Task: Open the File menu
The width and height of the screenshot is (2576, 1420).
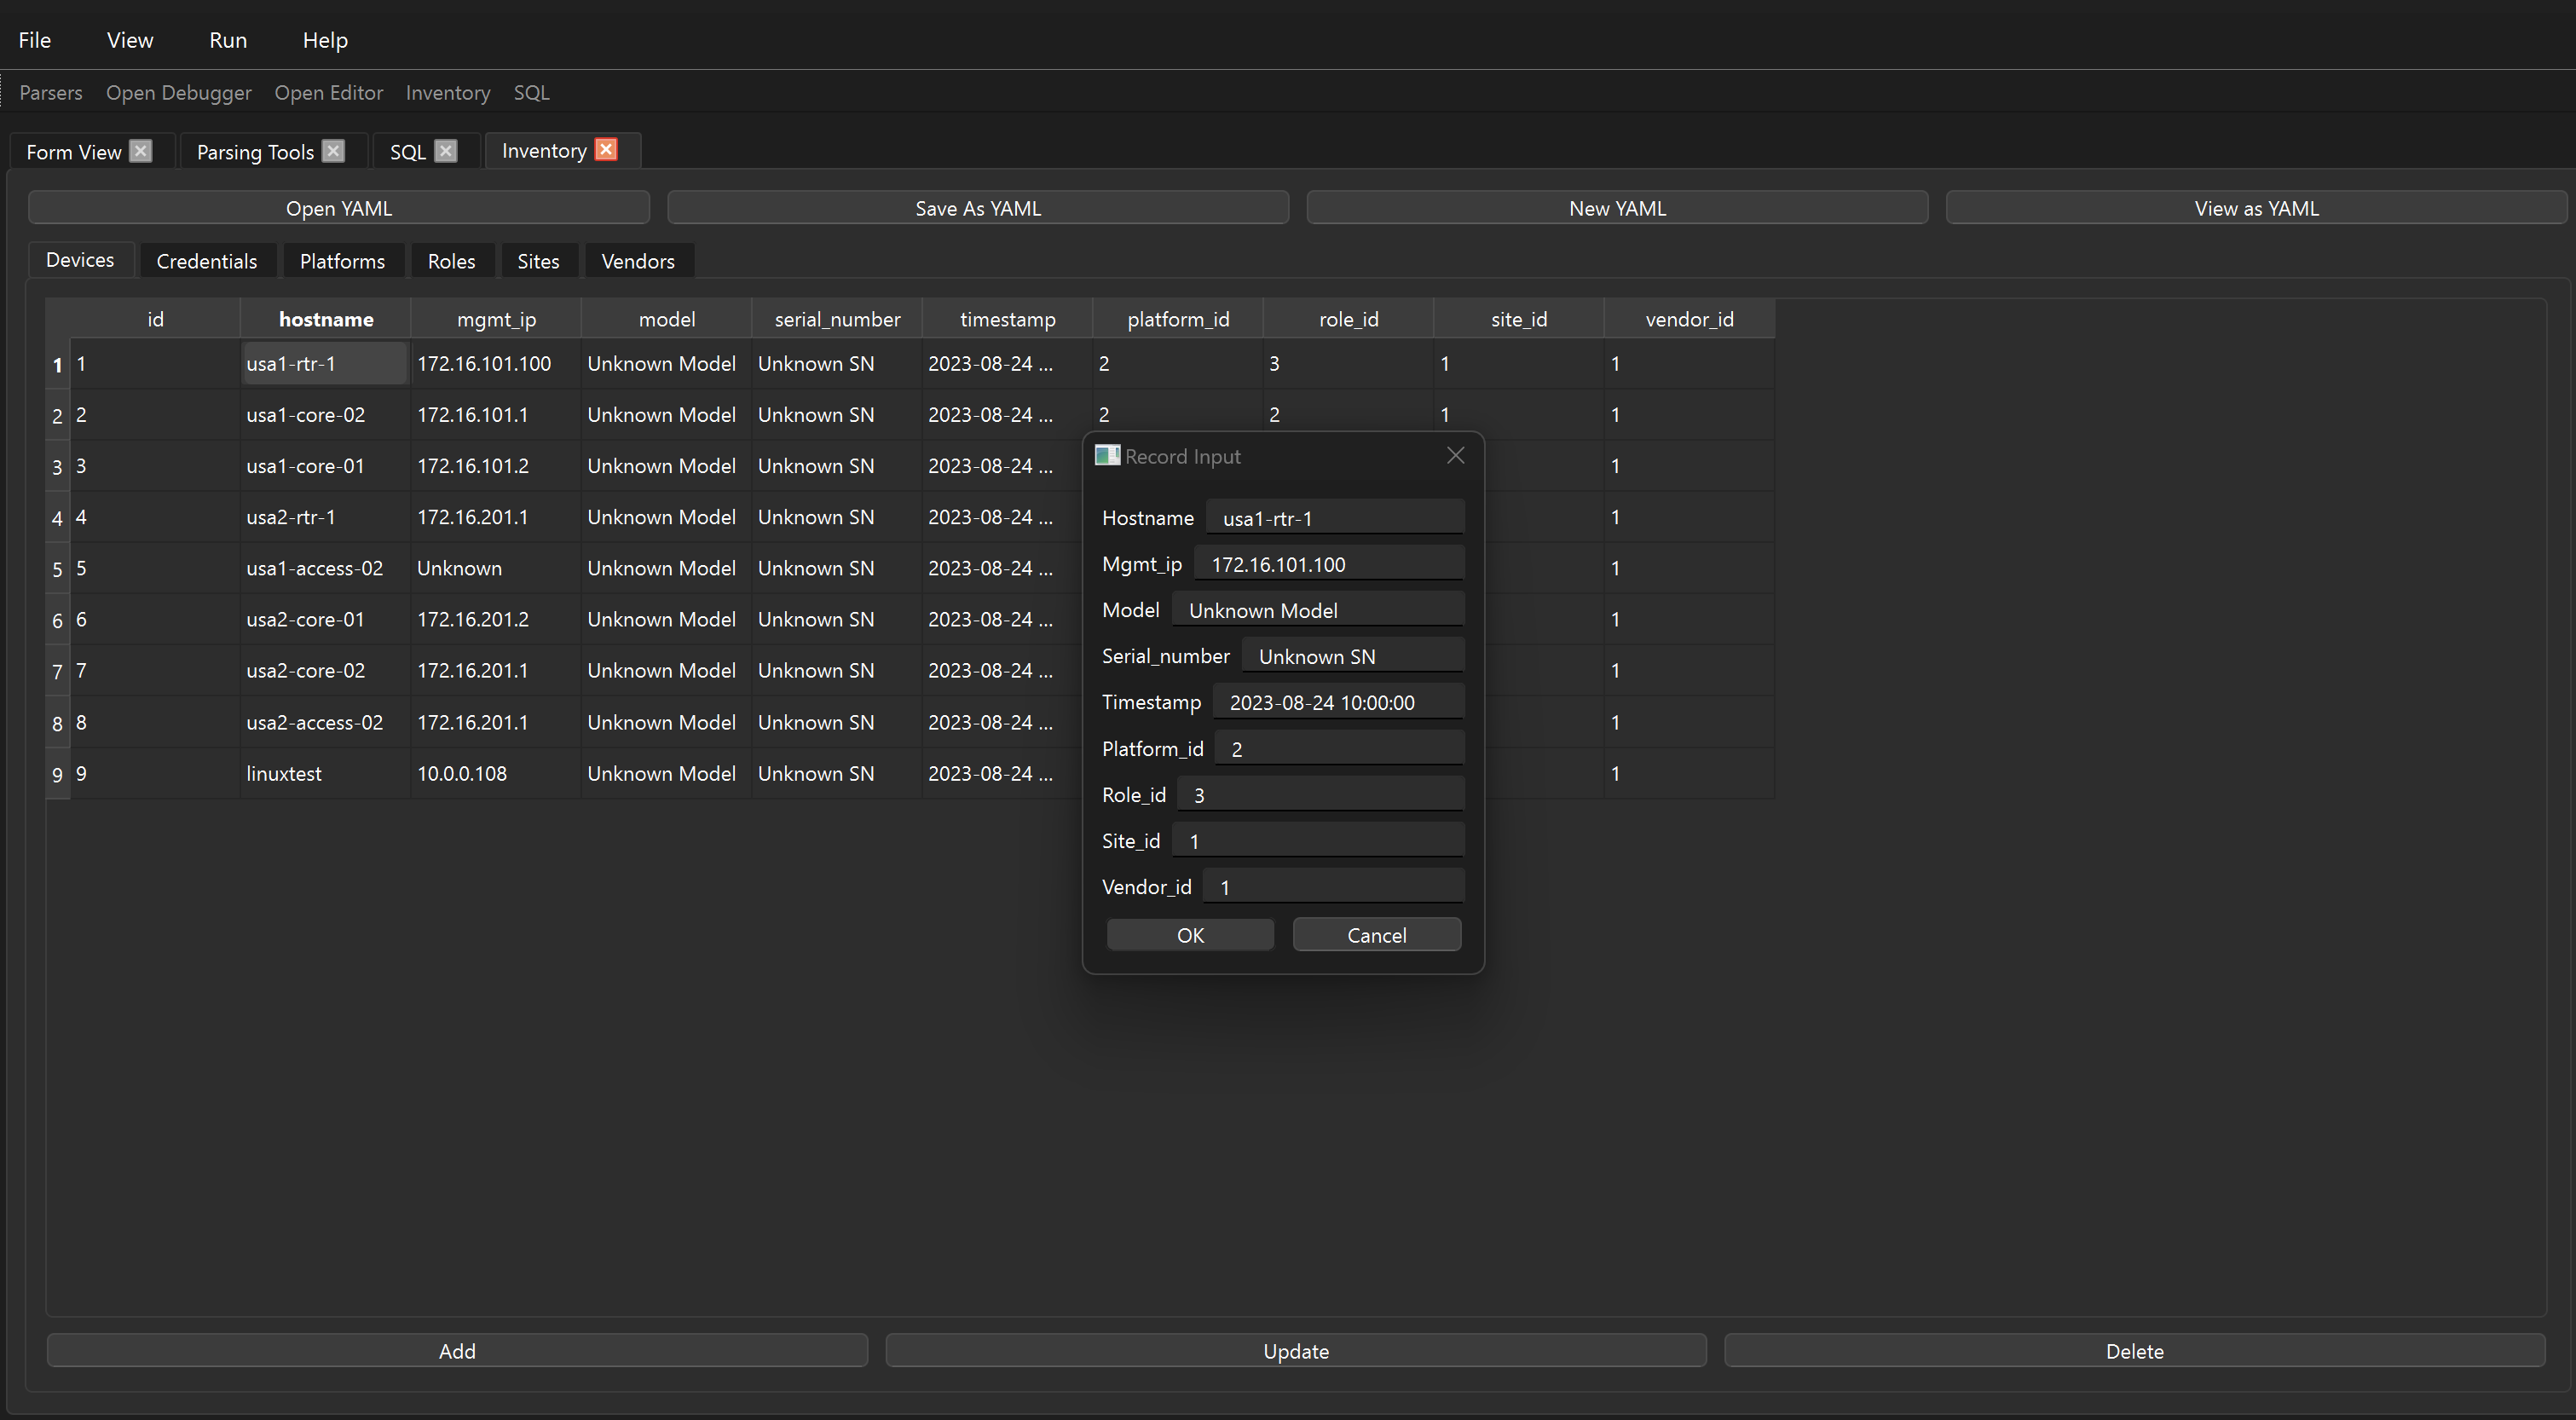Action: point(33,38)
